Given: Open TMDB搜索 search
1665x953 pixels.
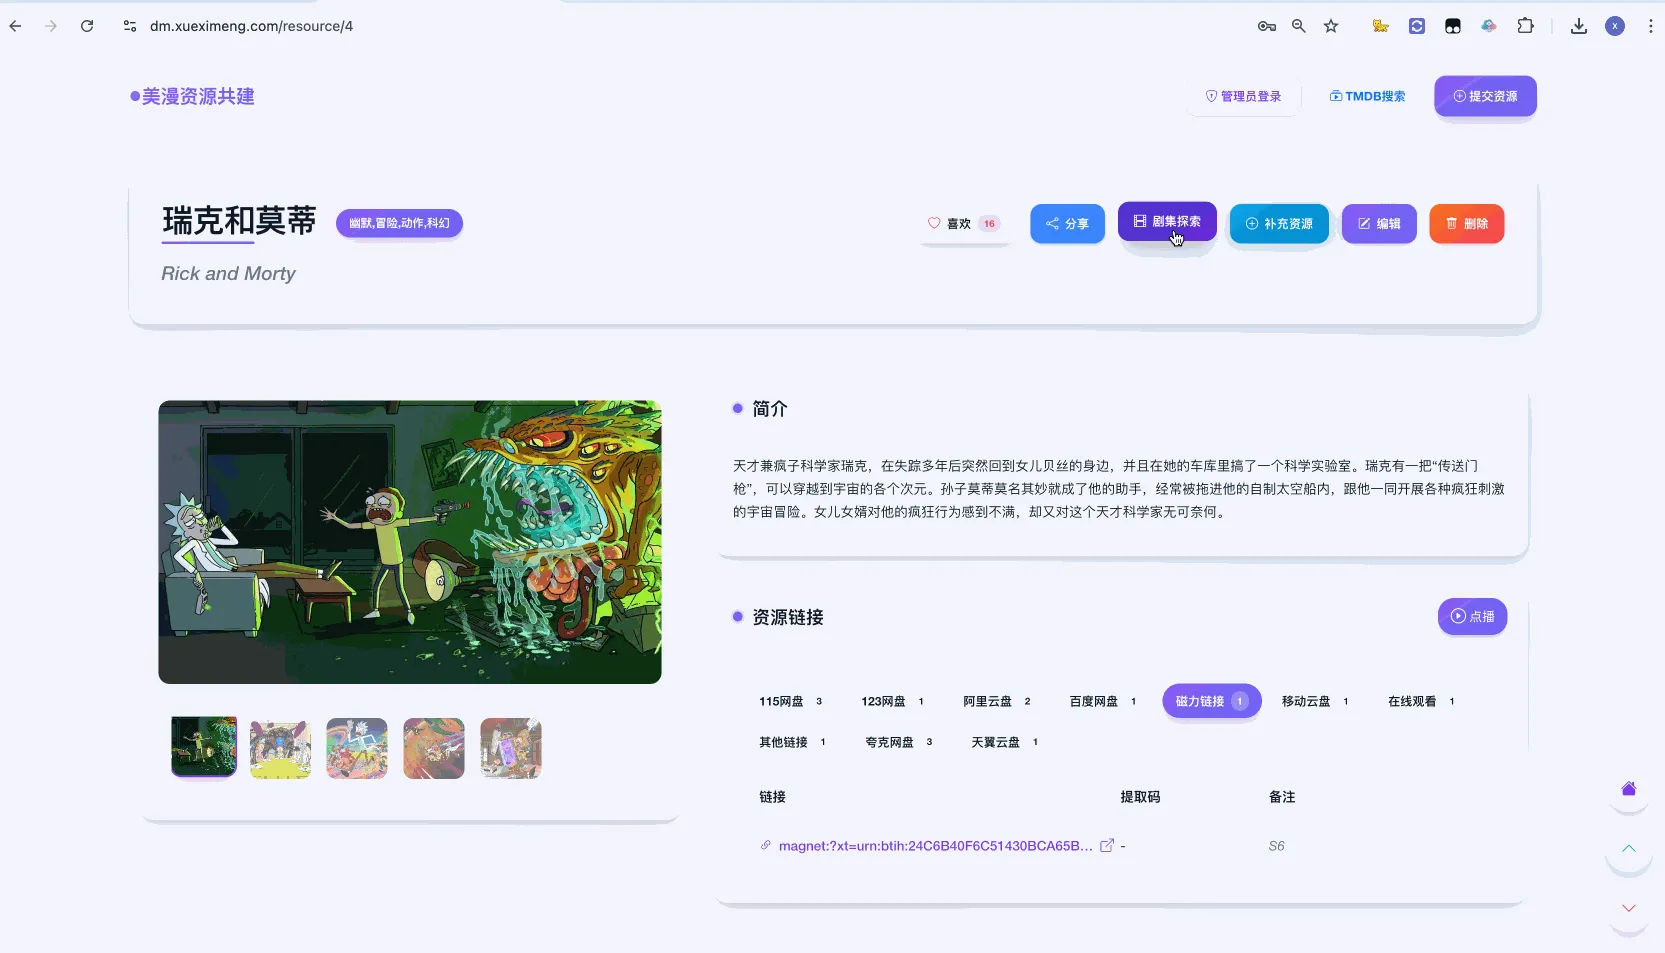Looking at the screenshot, I should [x=1367, y=96].
